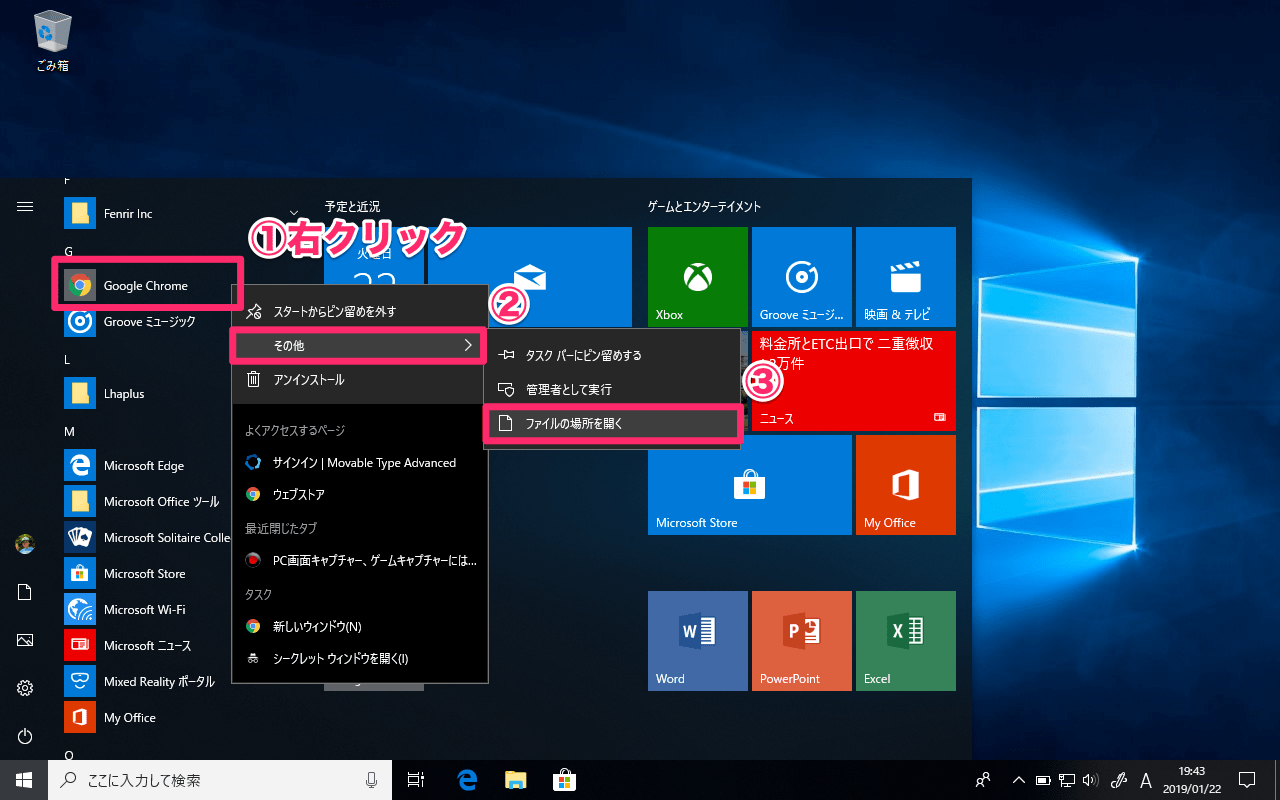Open Mixed Reality ポータル
The height and width of the screenshot is (800, 1280).
point(146,682)
